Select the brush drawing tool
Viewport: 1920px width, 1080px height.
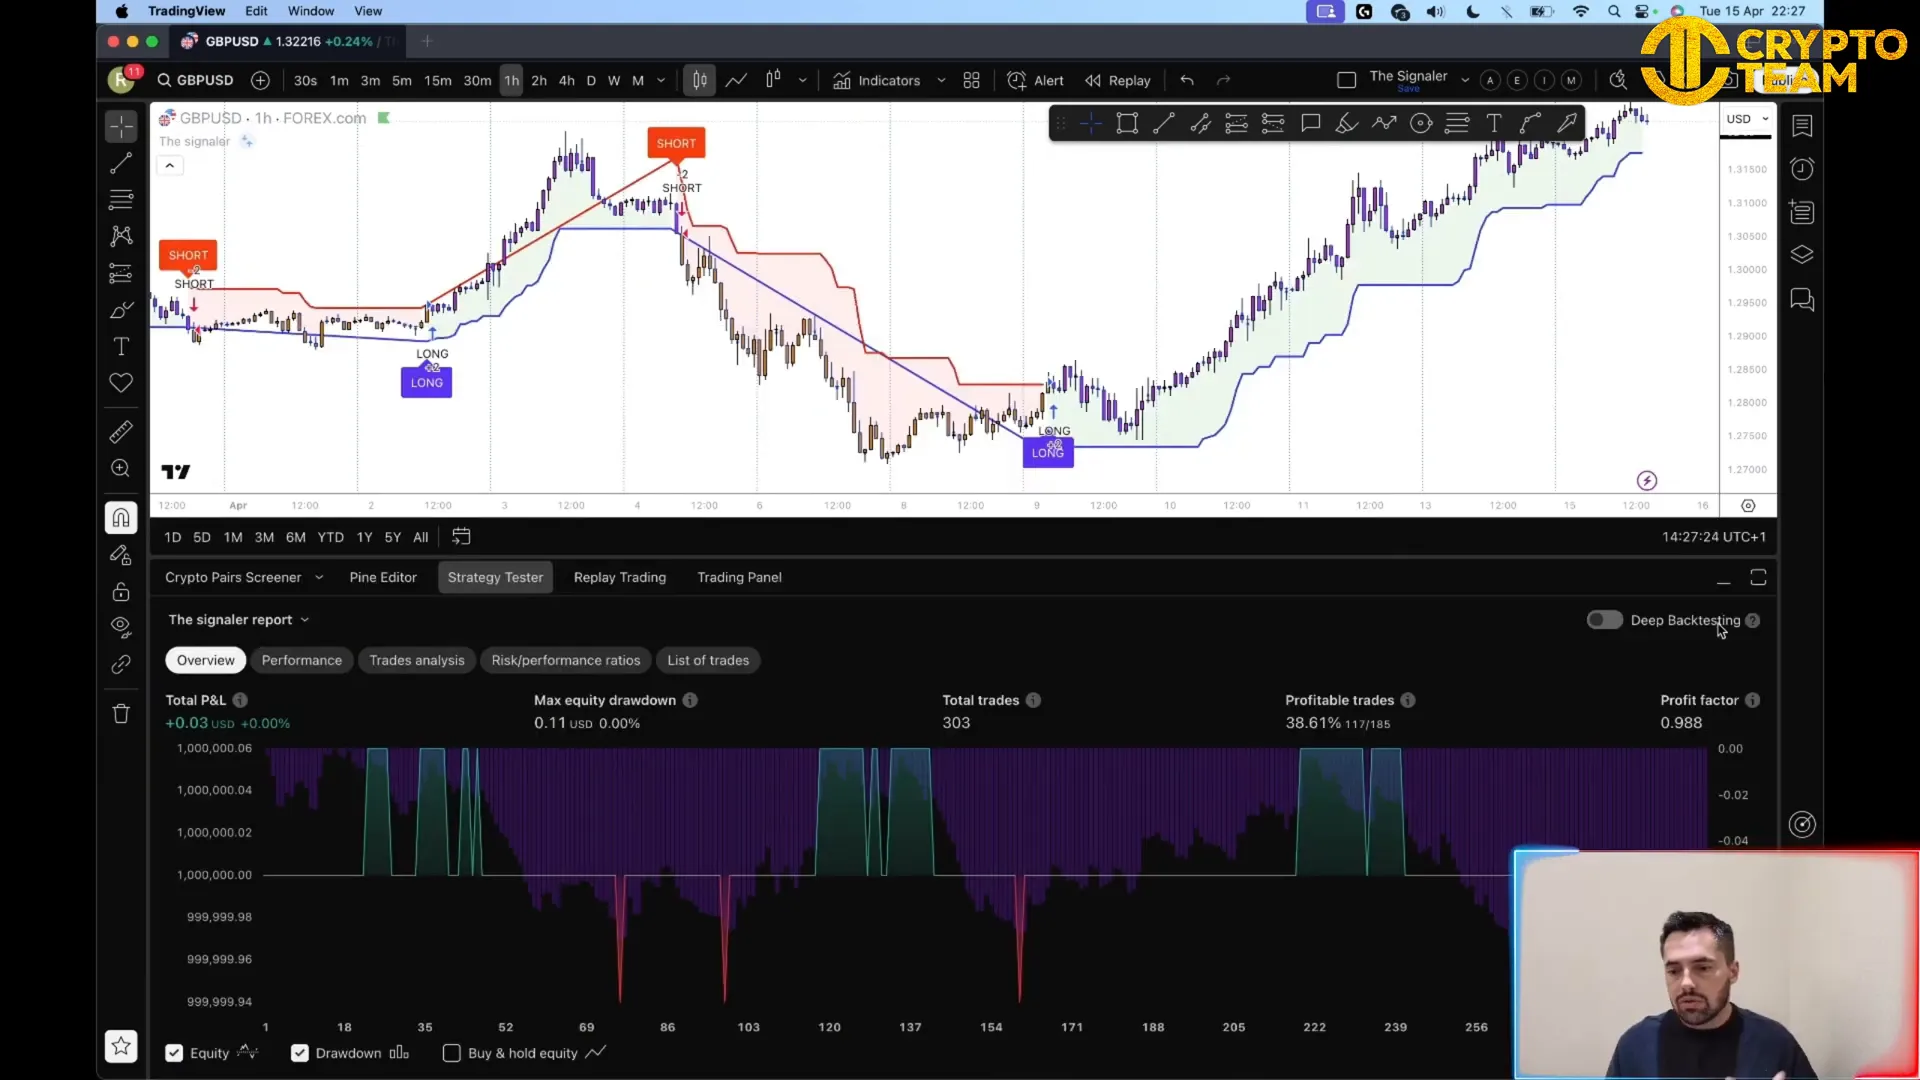point(121,310)
